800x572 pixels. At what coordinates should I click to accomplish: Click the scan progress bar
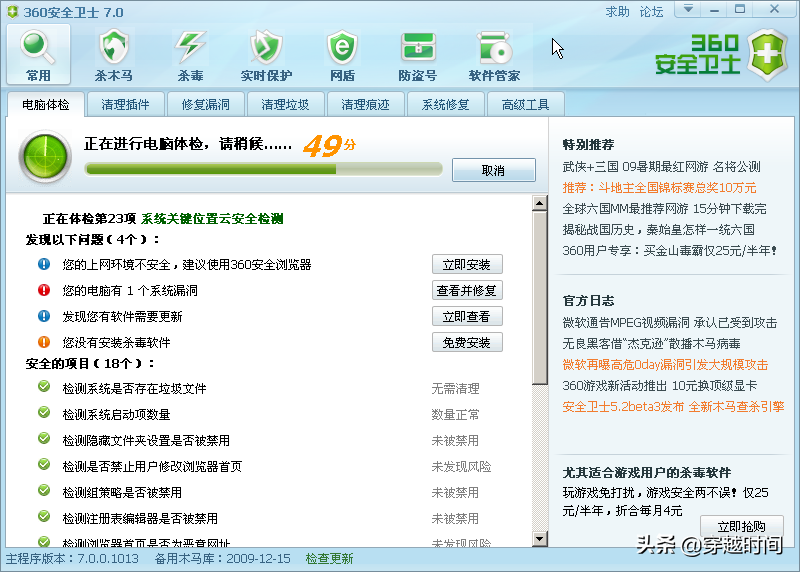265,170
